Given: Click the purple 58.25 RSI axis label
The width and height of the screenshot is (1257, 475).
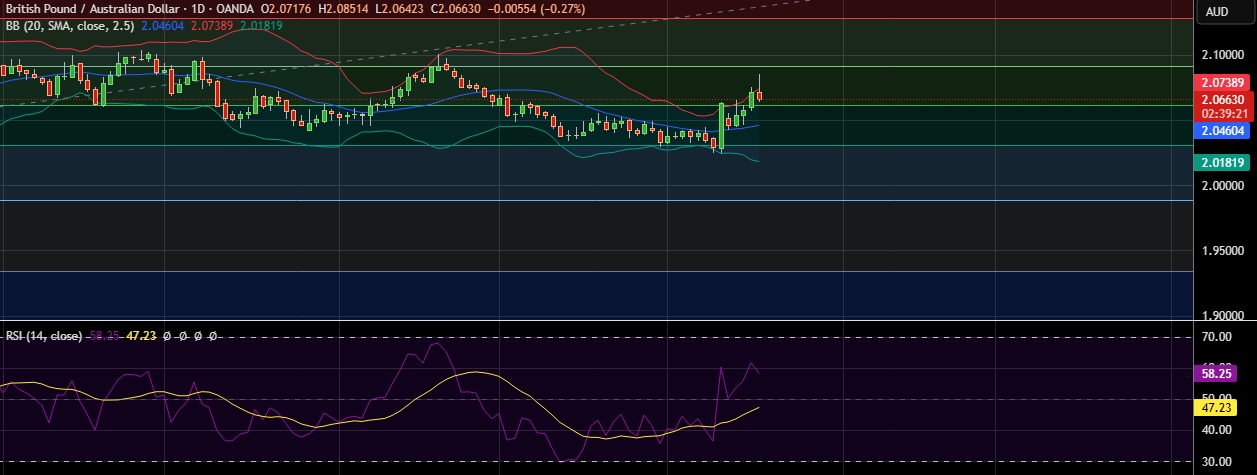Looking at the screenshot, I should pos(1216,372).
